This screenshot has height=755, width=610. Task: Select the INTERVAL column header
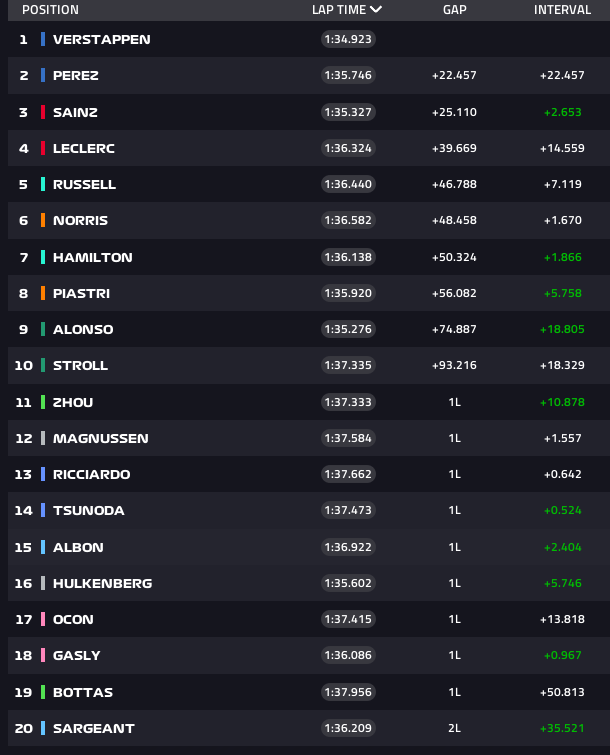click(562, 10)
